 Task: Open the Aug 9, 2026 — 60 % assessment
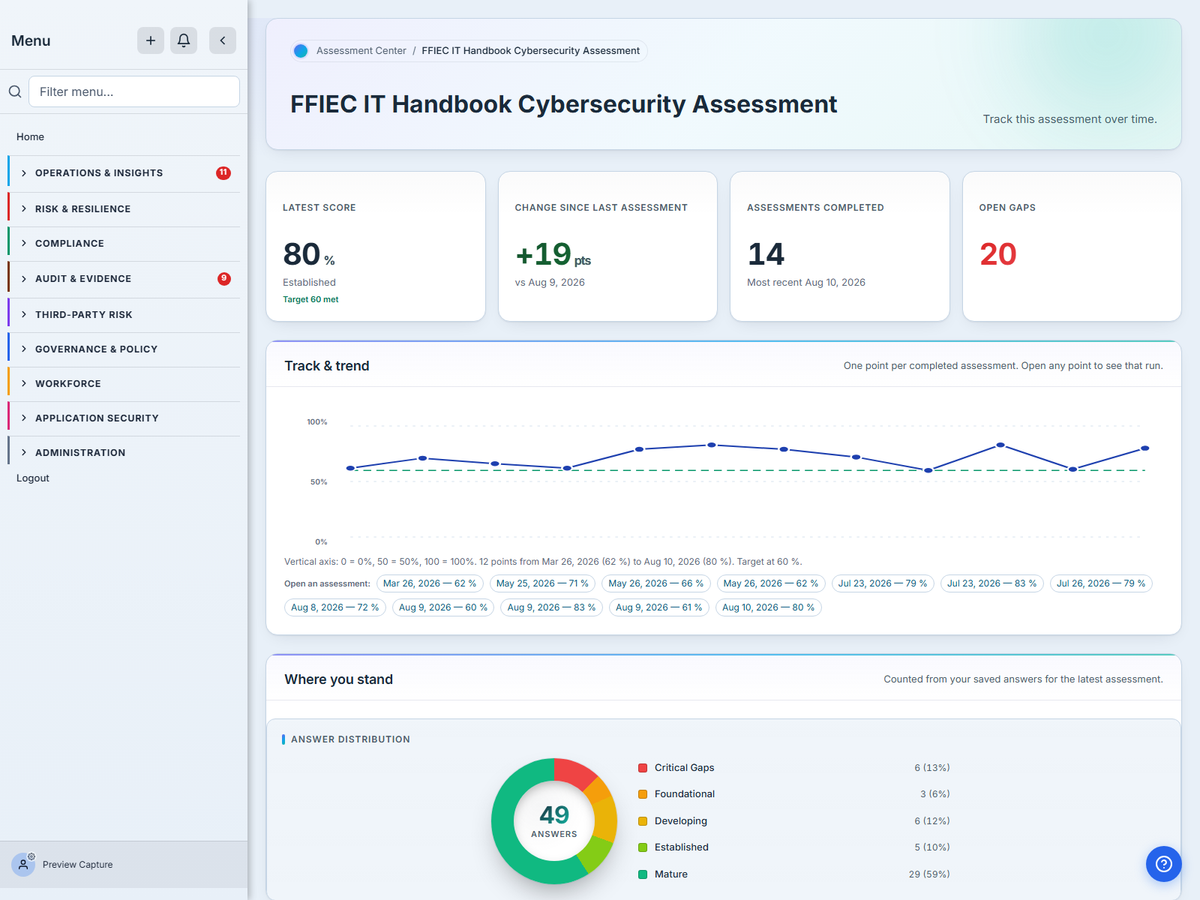click(x=443, y=607)
